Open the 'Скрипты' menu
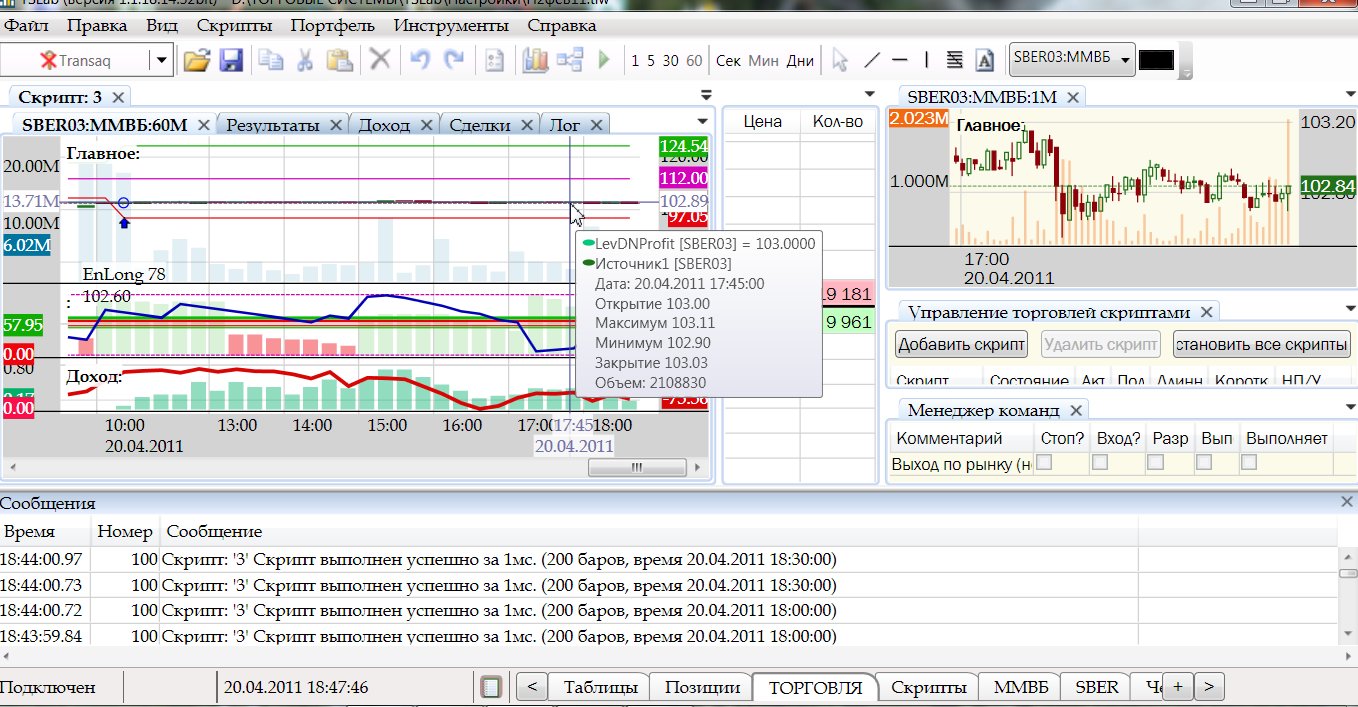The height and width of the screenshot is (707, 1358). (233, 26)
